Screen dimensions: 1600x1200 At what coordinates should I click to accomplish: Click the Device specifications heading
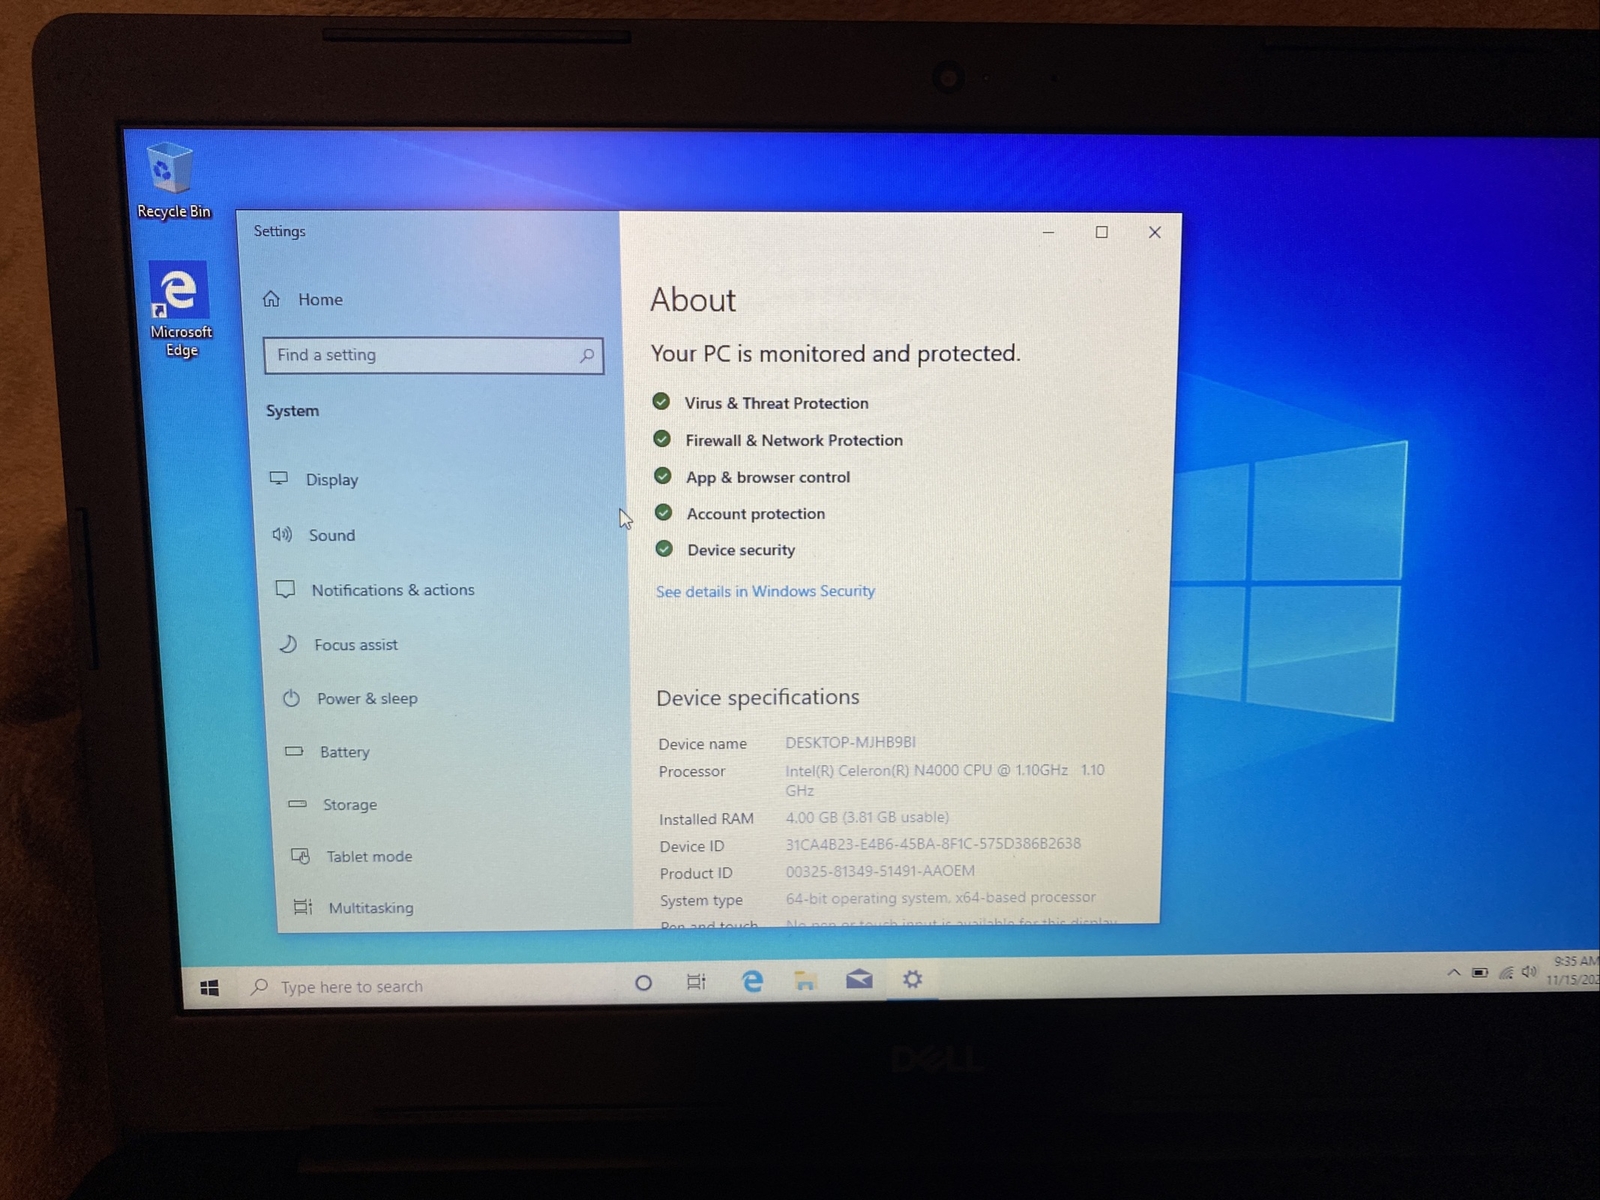pos(758,697)
